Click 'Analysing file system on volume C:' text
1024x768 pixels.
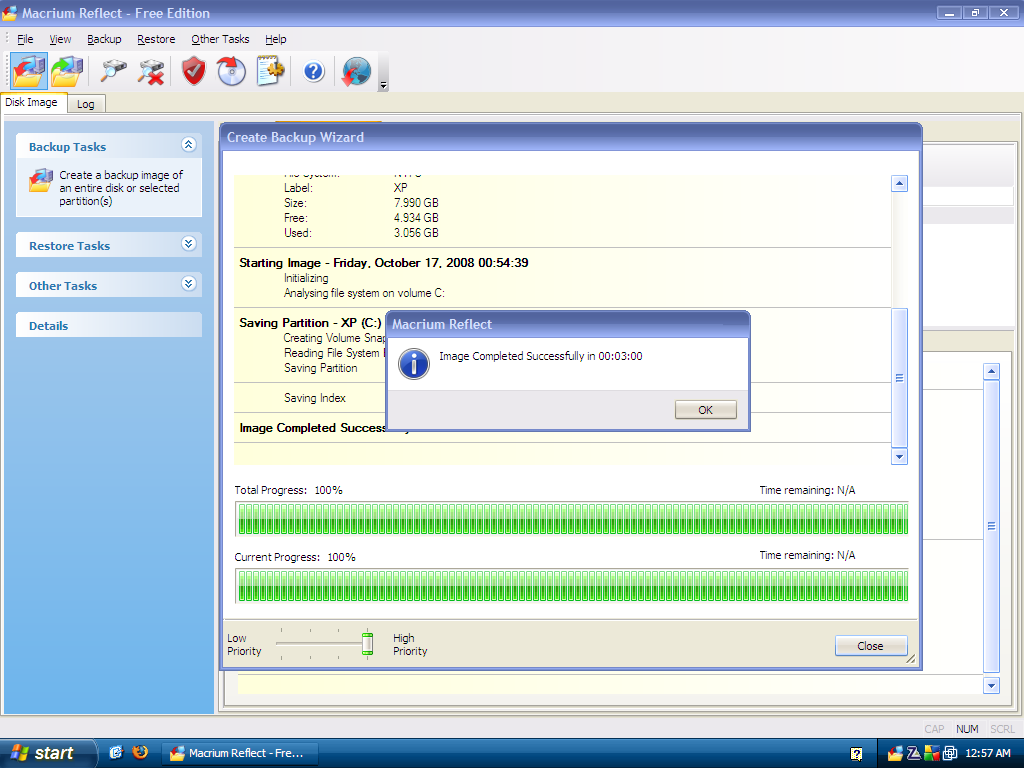click(364, 293)
